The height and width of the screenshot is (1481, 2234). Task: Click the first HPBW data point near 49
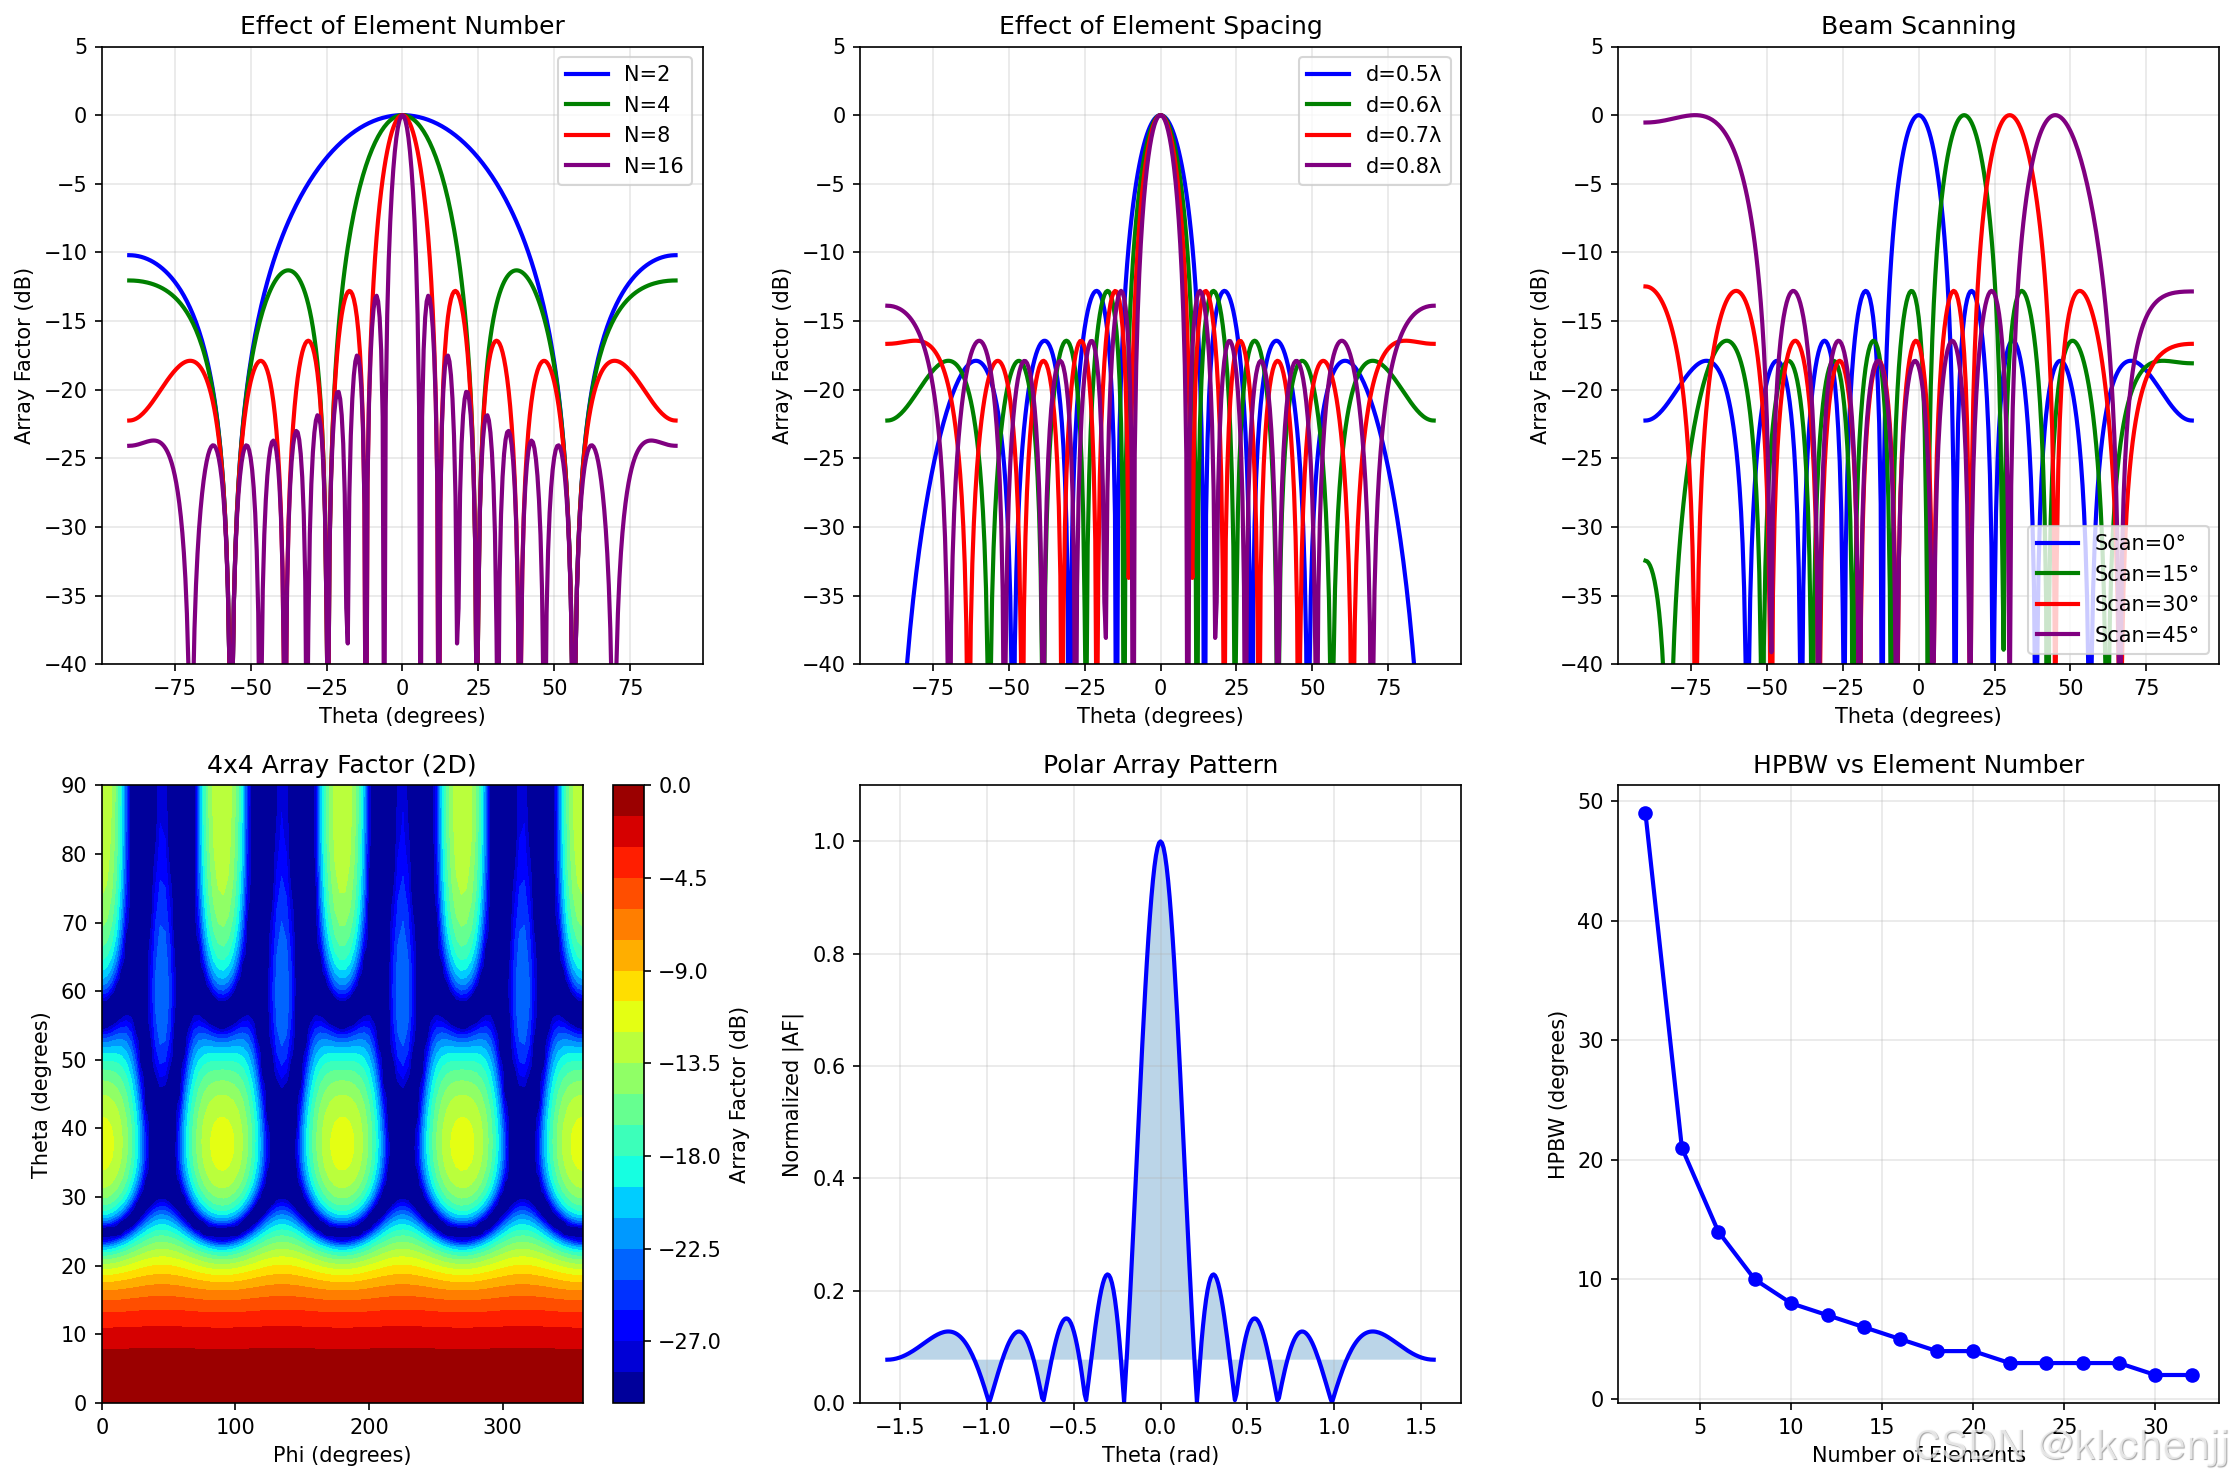point(1645,814)
